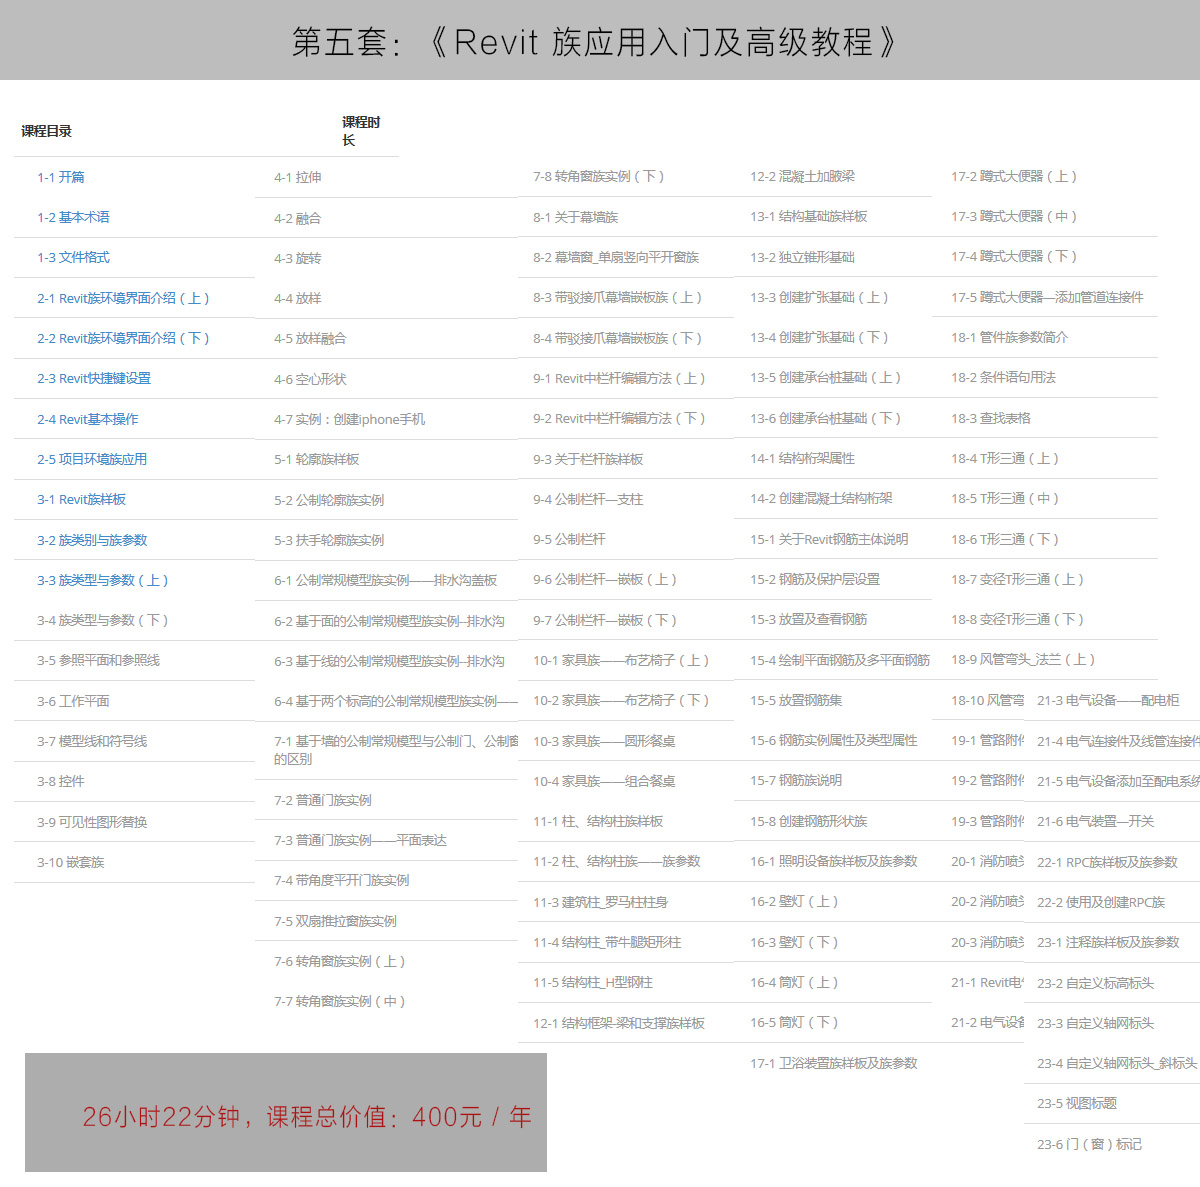Click 10-3 家具族——圆形餐桌
The height and width of the screenshot is (1187, 1200).
pos(604,741)
